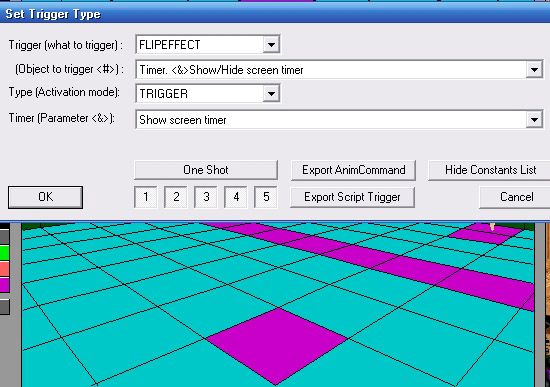Click Export Script Trigger button

point(352,197)
